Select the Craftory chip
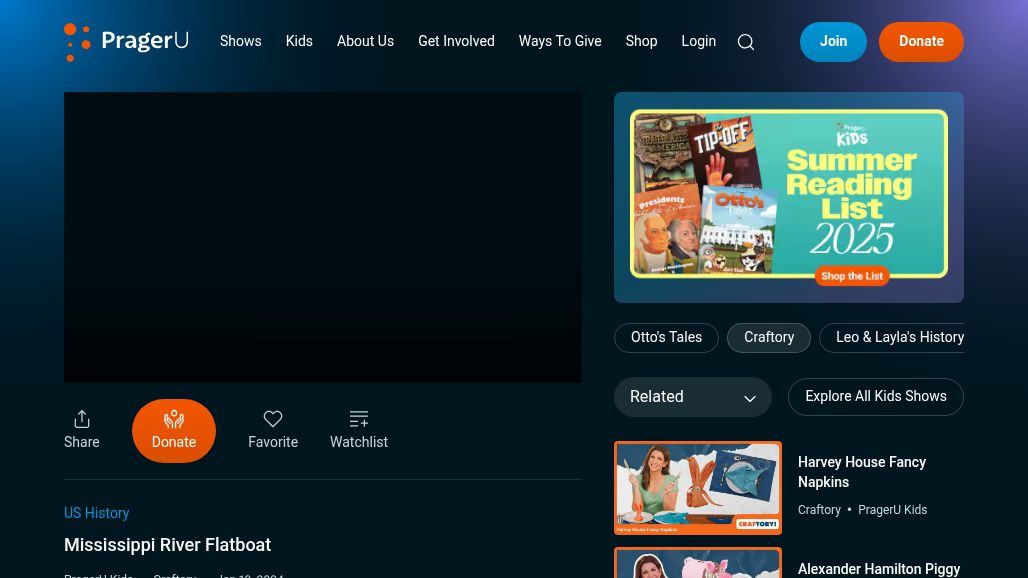 769,337
